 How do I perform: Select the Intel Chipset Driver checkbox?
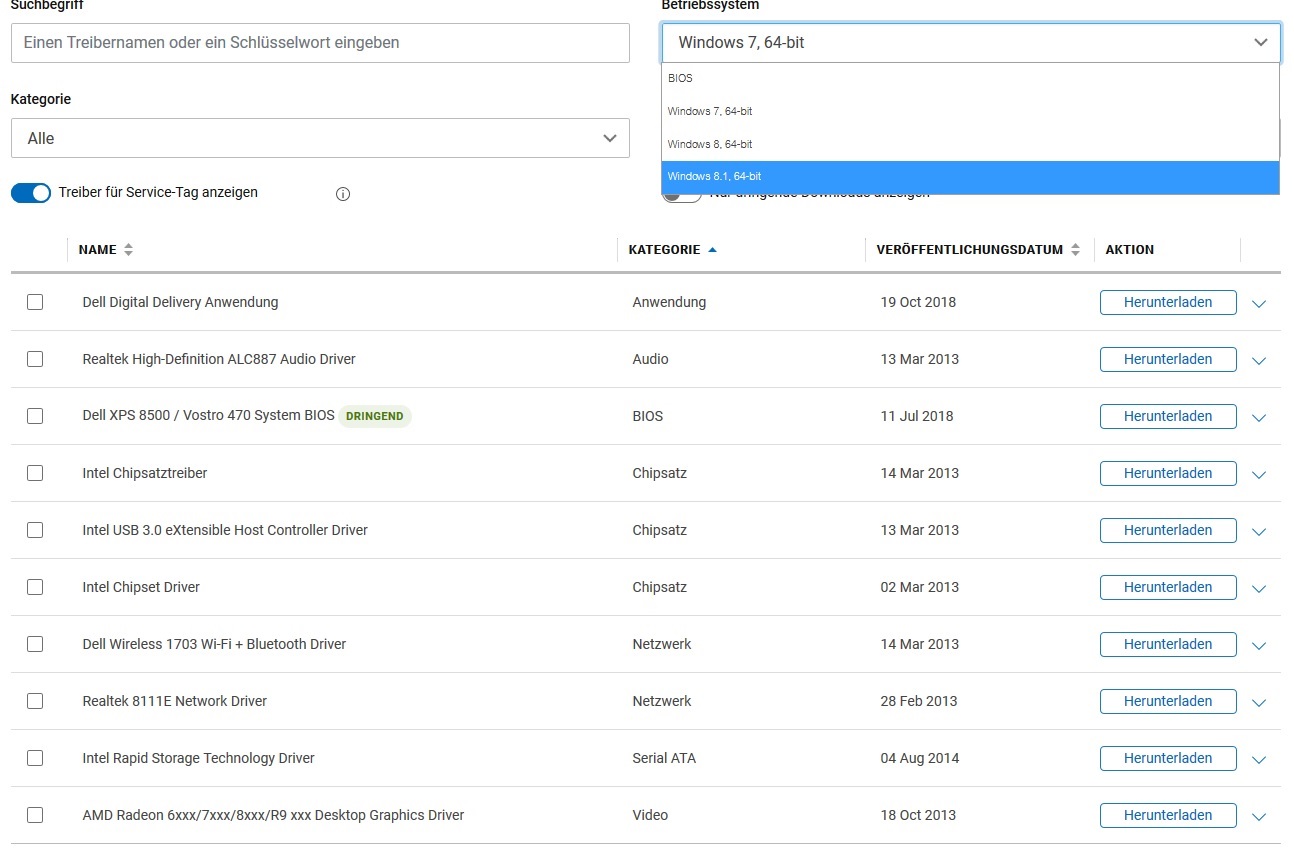tap(35, 587)
